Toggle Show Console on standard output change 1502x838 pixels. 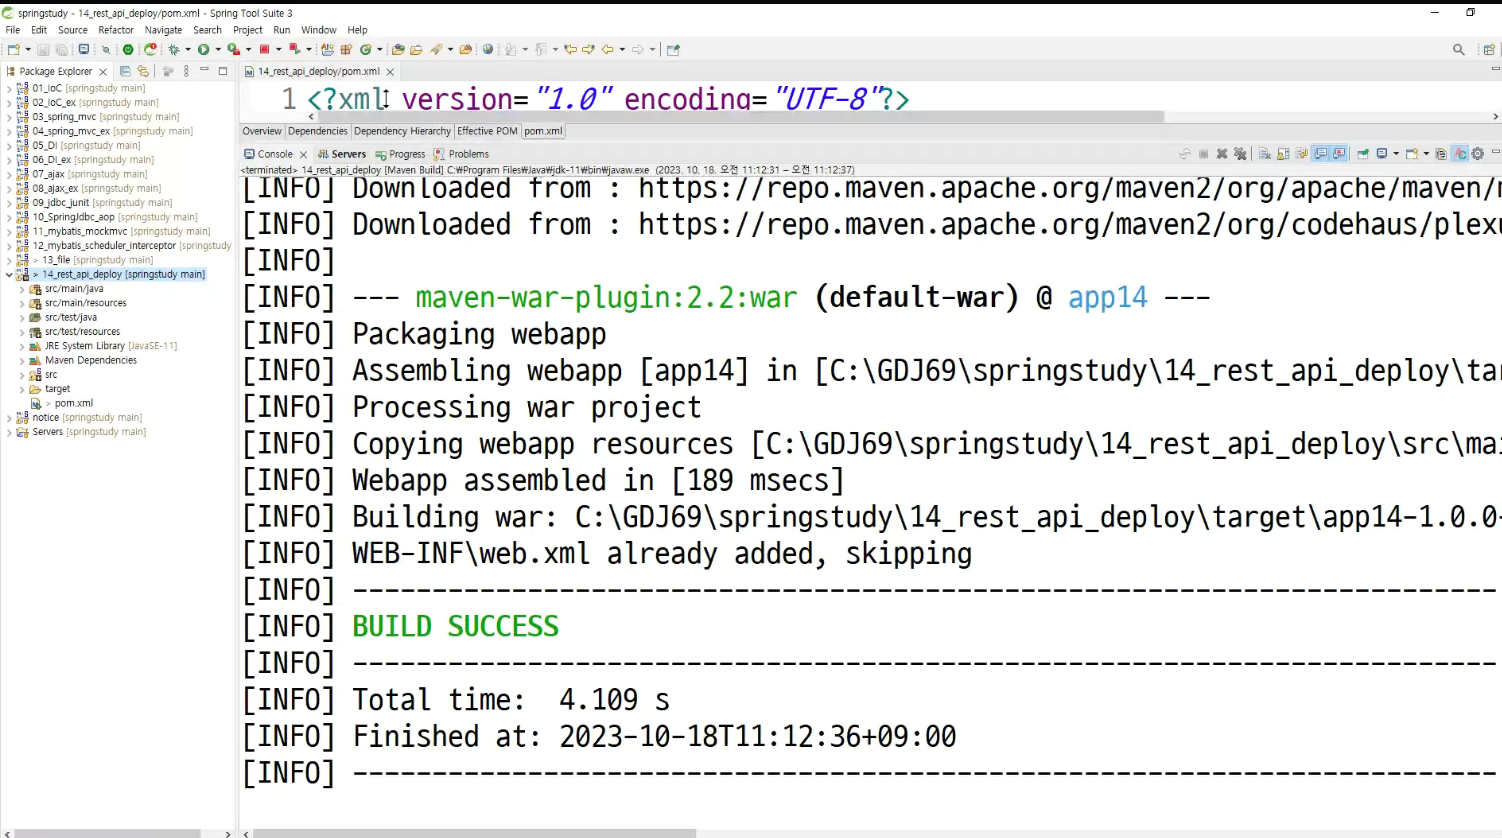1320,154
